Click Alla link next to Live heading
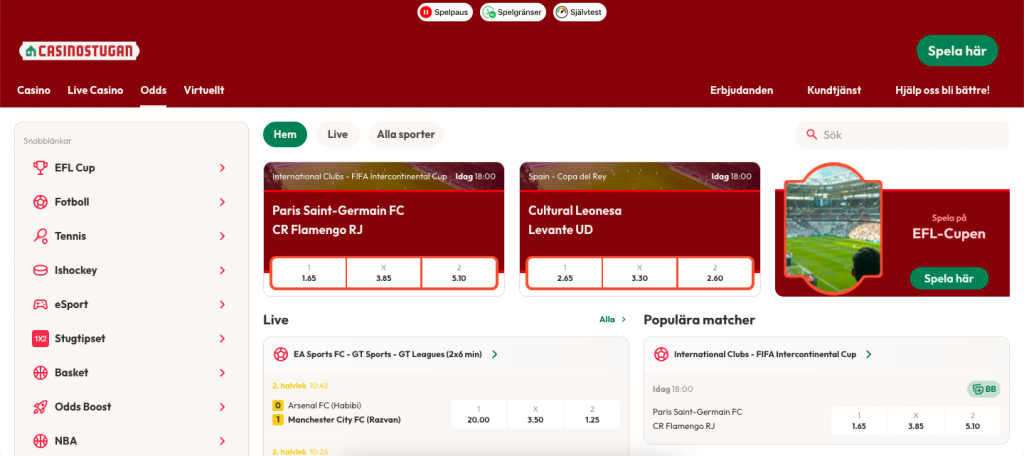Viewport: 1024px width, 456px height. pos(613,319)
